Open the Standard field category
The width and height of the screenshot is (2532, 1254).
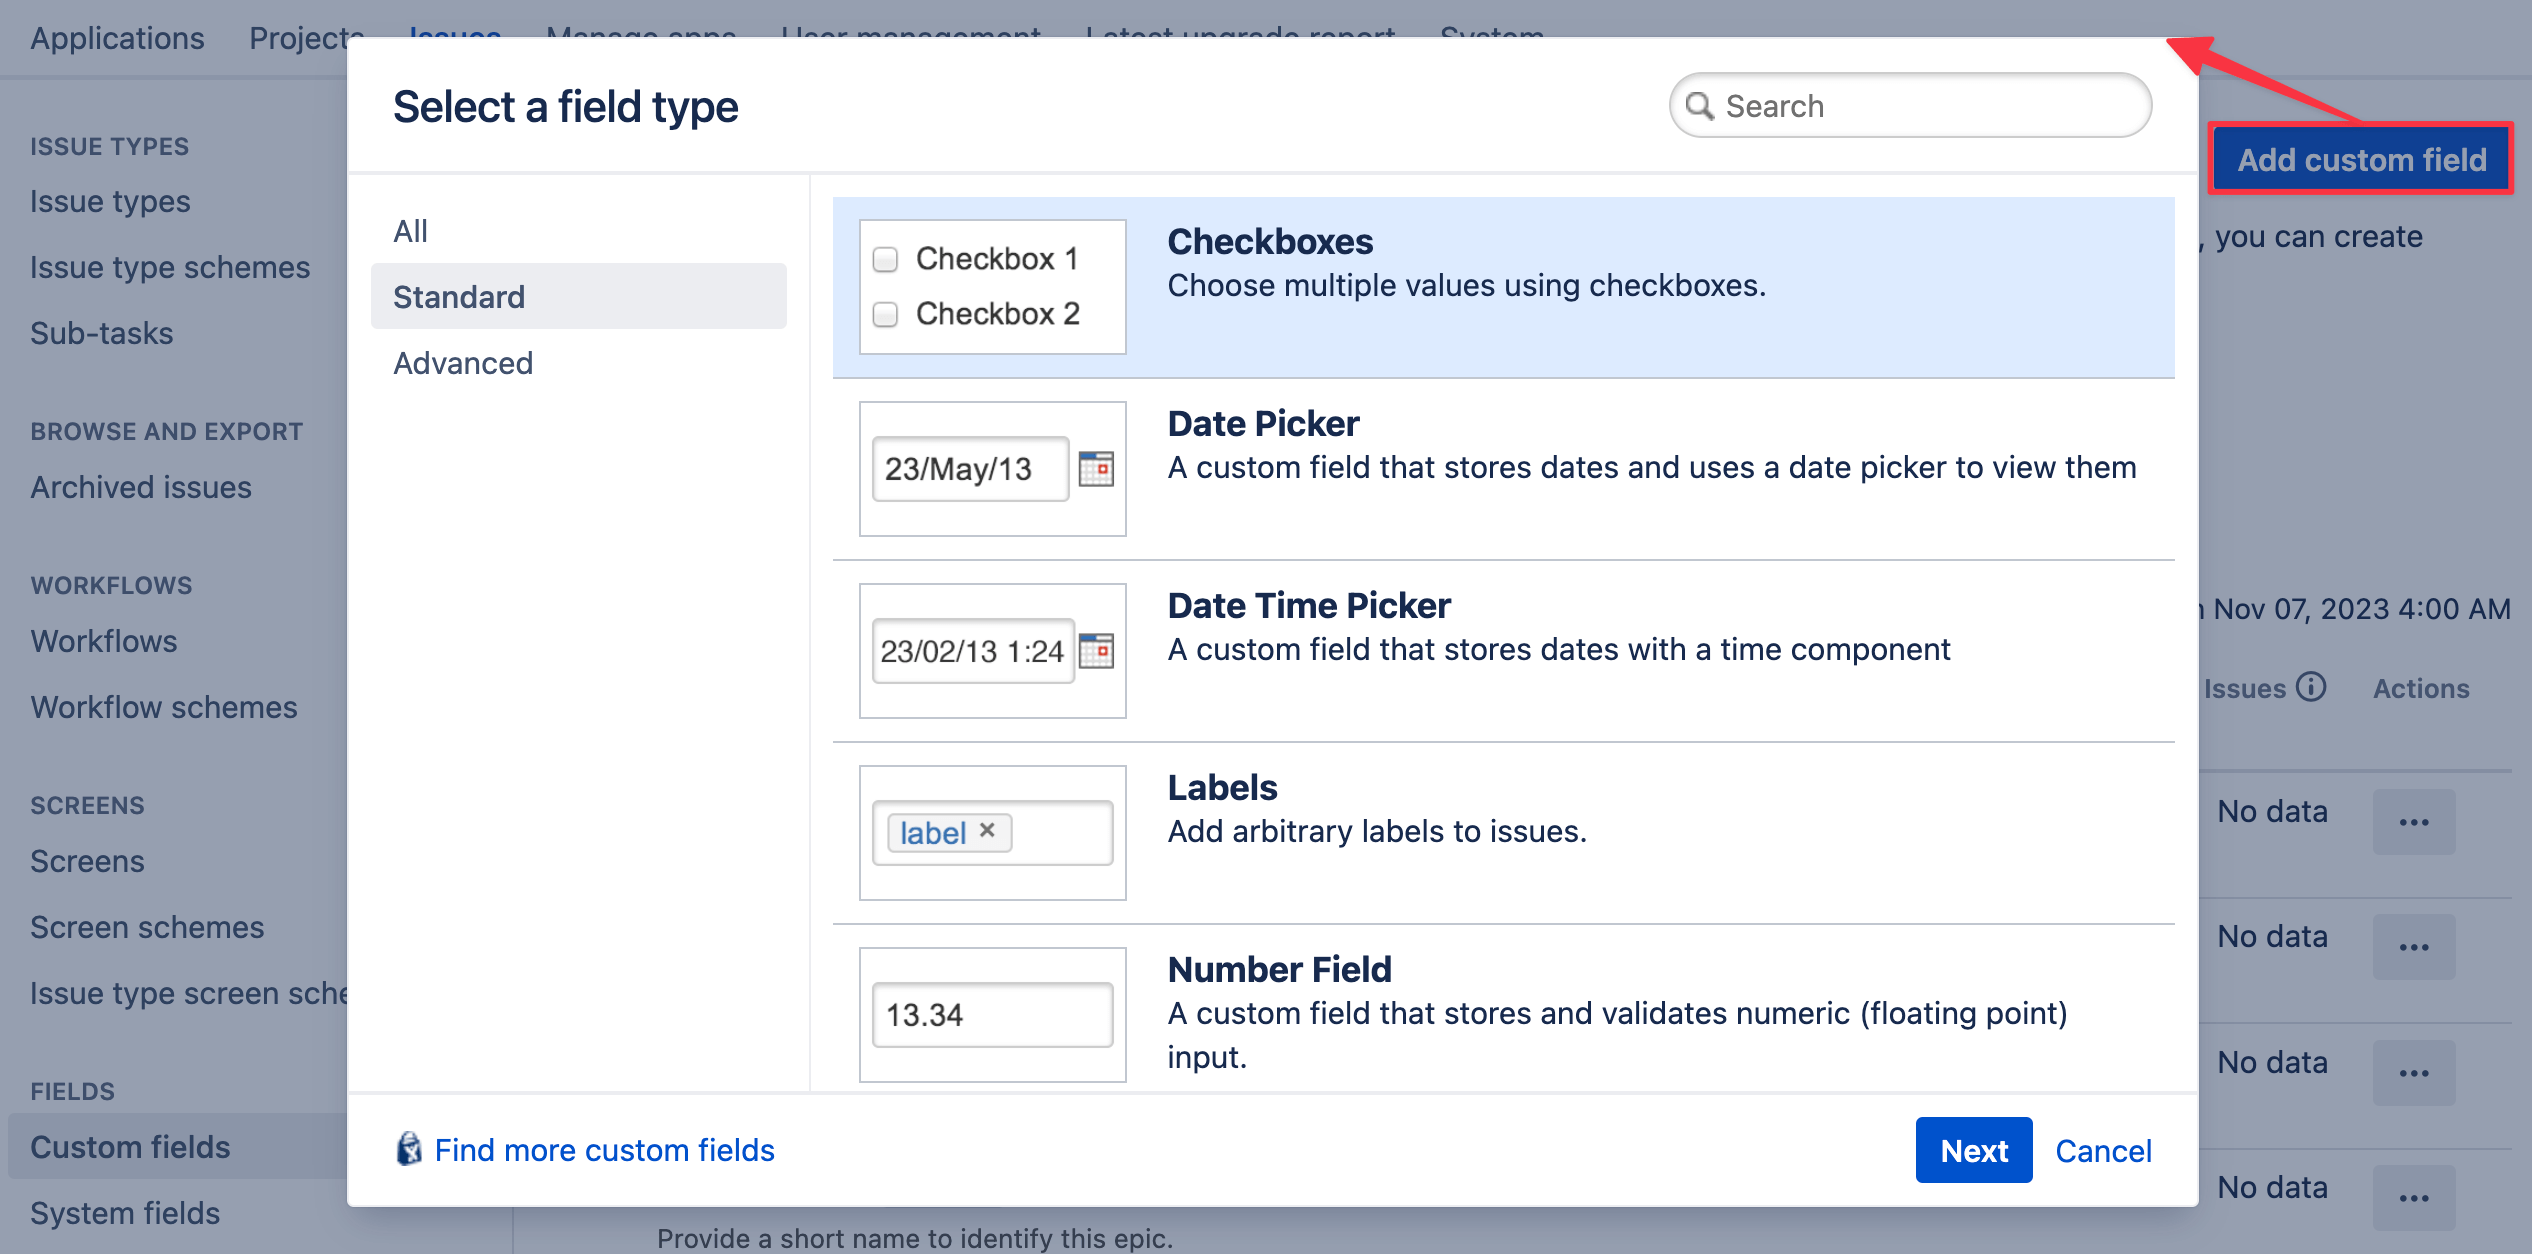(x=458, y=296)
